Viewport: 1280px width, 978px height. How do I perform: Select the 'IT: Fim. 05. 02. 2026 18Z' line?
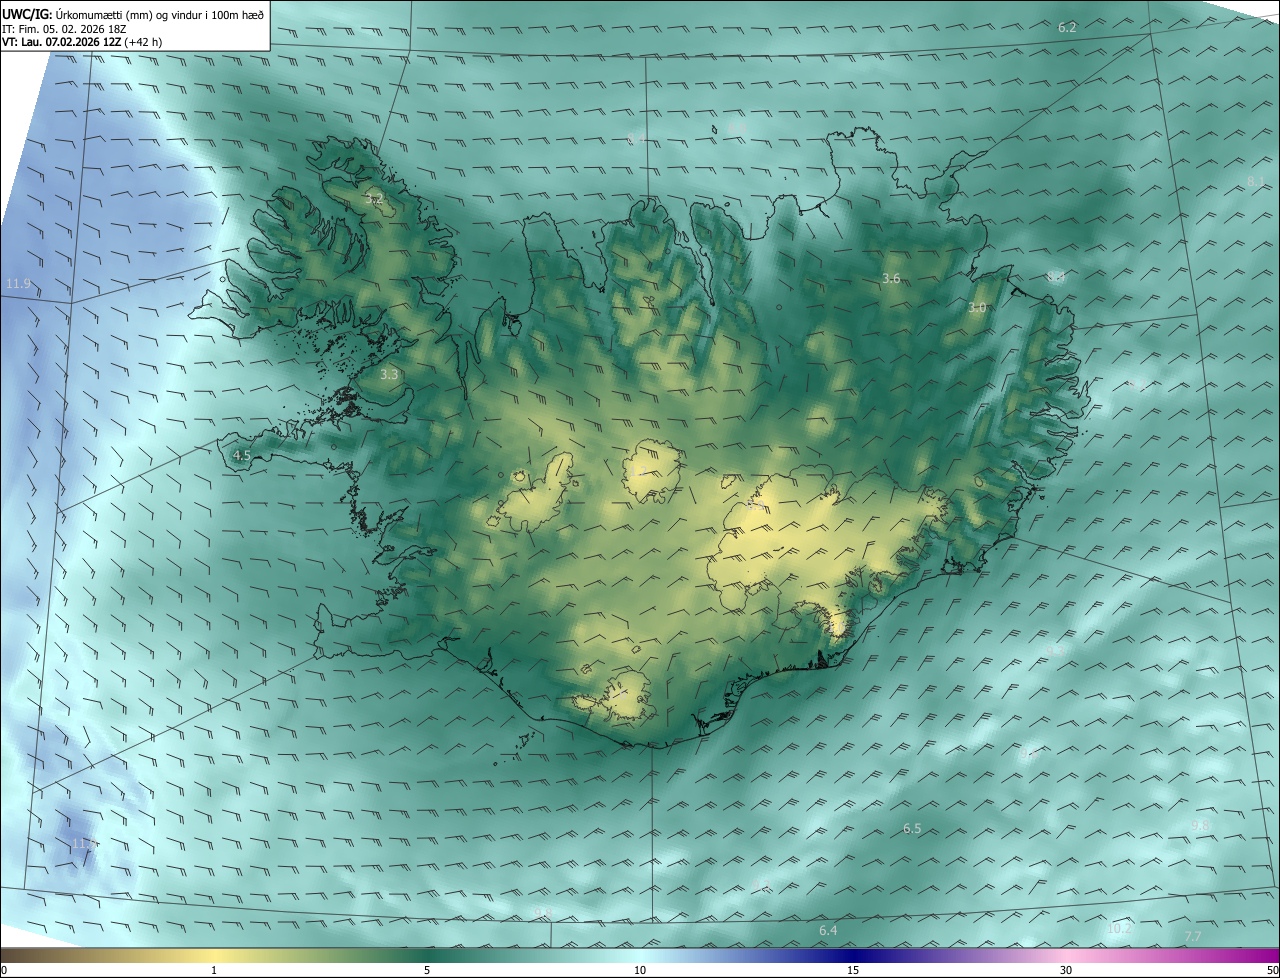(x=64, y=28)
